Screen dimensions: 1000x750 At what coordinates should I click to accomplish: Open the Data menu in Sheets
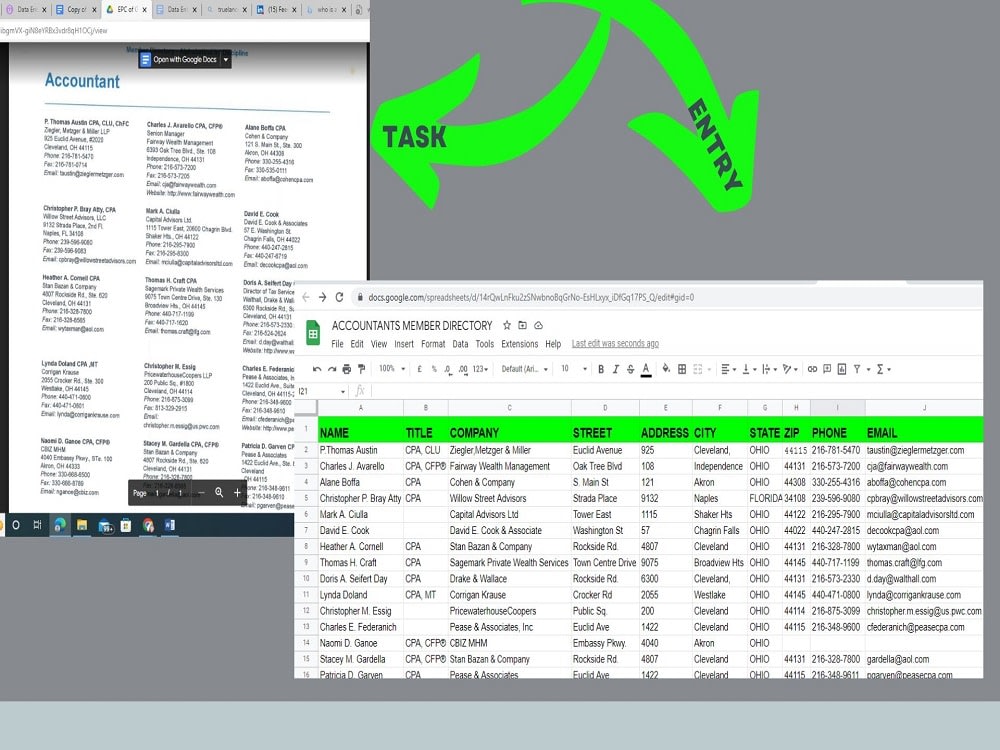[460, 344]
